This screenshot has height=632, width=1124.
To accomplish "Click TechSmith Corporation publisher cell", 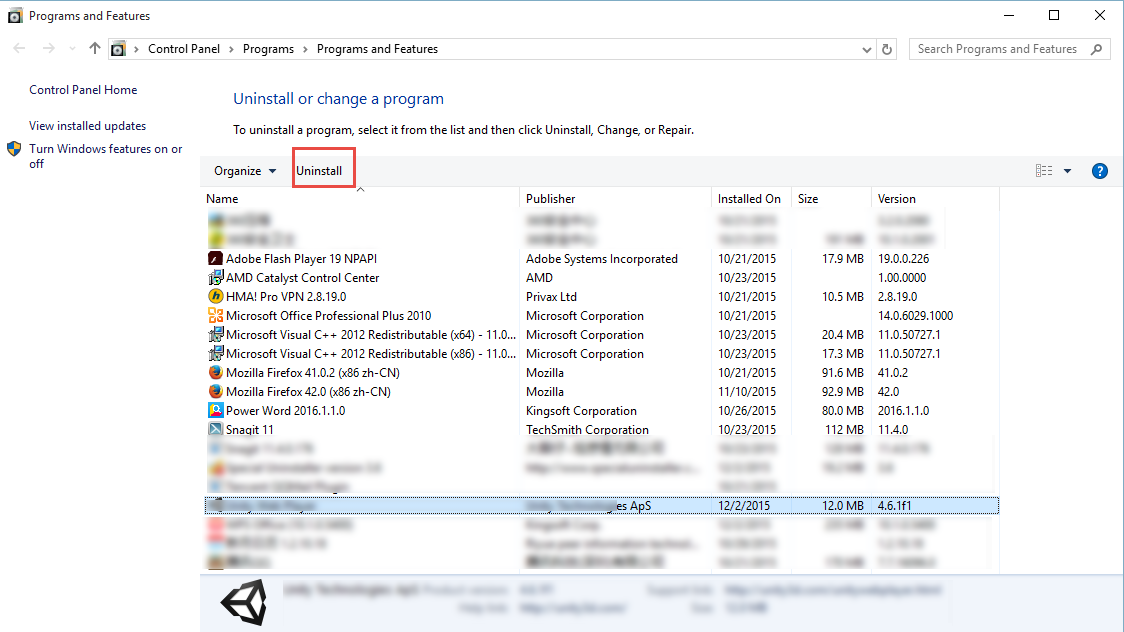I will [x=587, y=429].
